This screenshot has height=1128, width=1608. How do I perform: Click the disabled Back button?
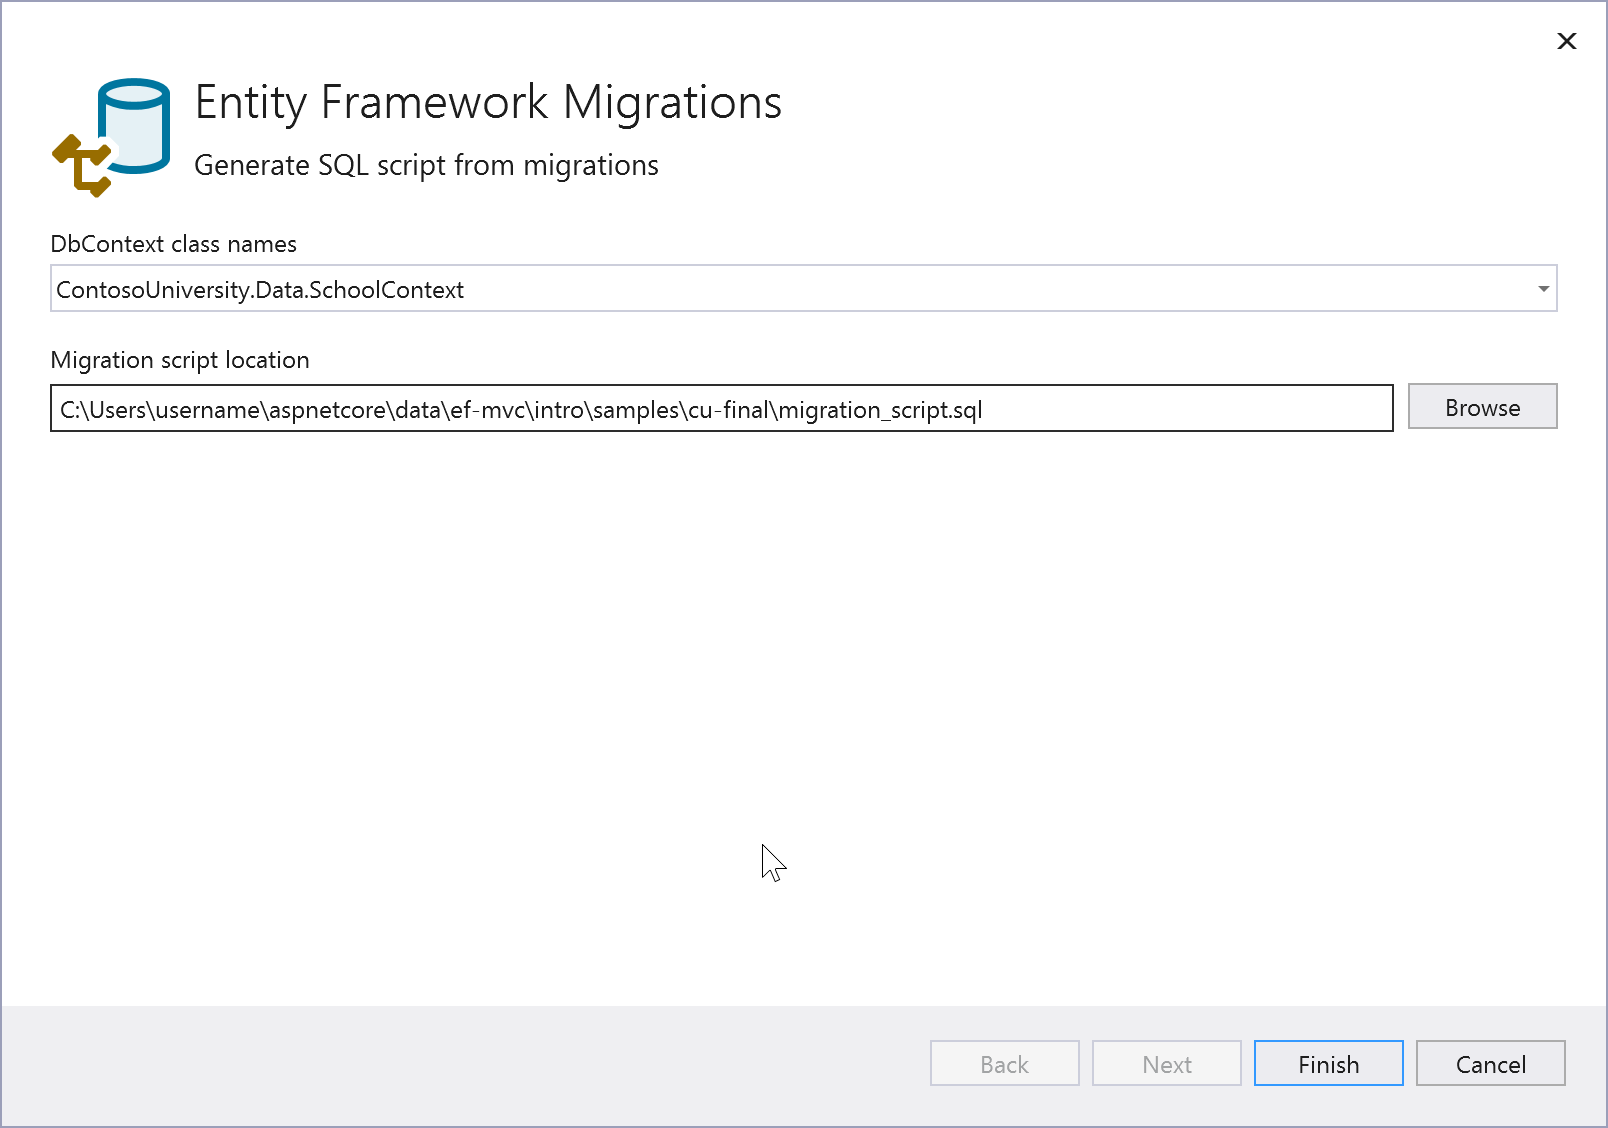[x=1004, y=1063]
